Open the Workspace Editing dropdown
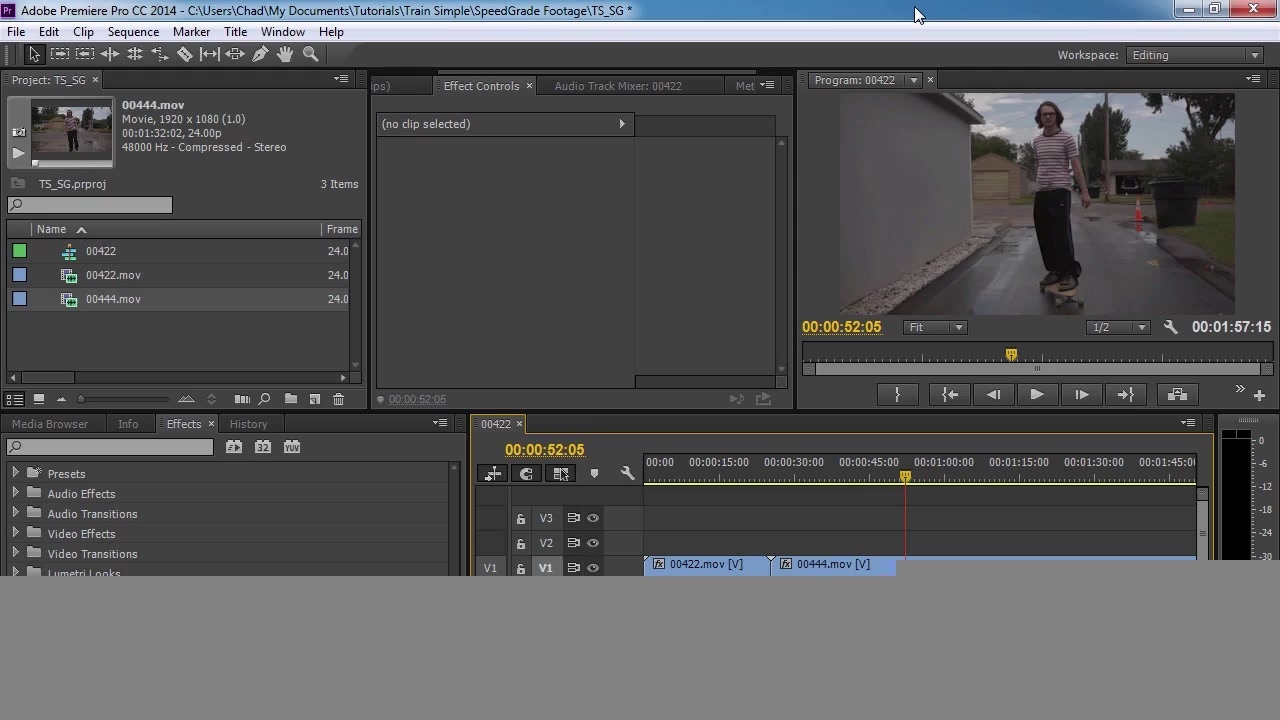 tap(1195, 55)
